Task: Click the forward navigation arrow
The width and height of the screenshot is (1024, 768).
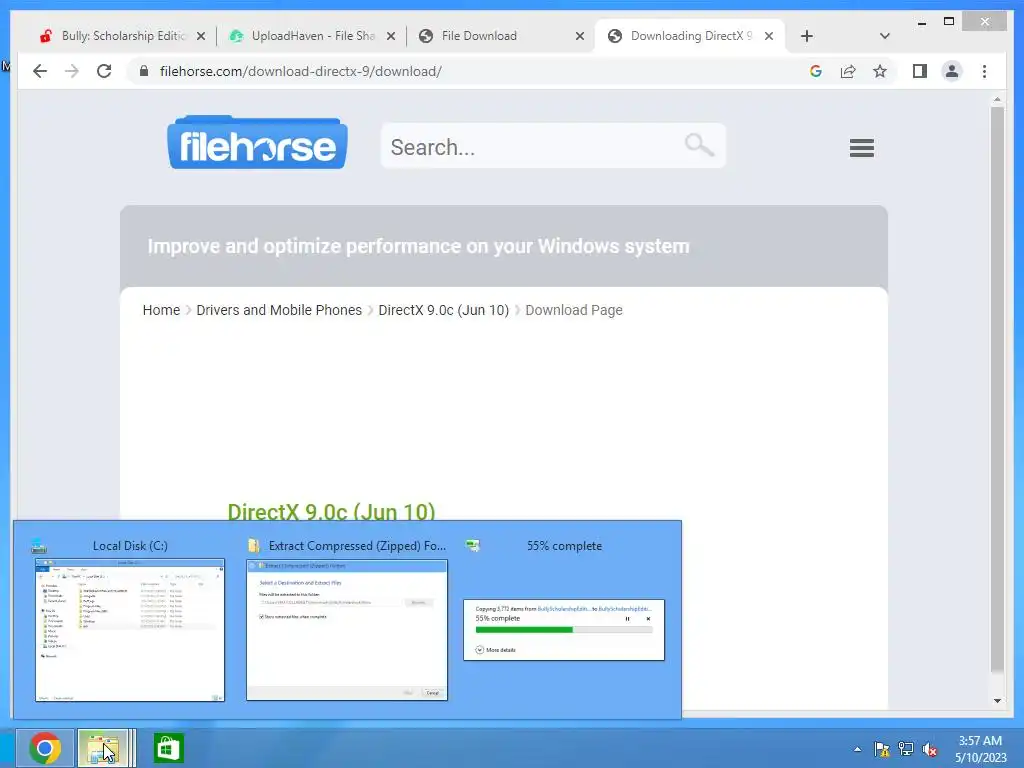Action: point(72,71)
